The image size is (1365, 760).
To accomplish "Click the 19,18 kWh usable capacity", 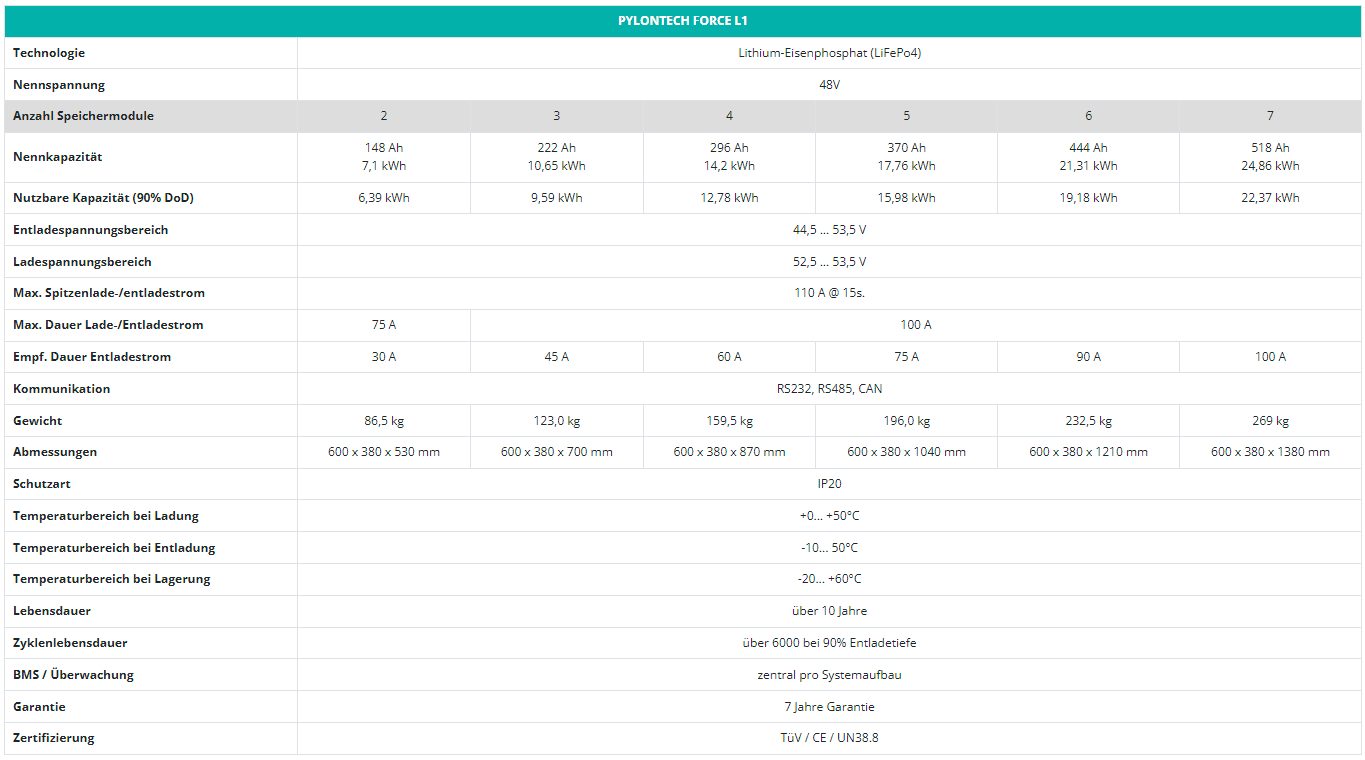I will [1089, 198].
